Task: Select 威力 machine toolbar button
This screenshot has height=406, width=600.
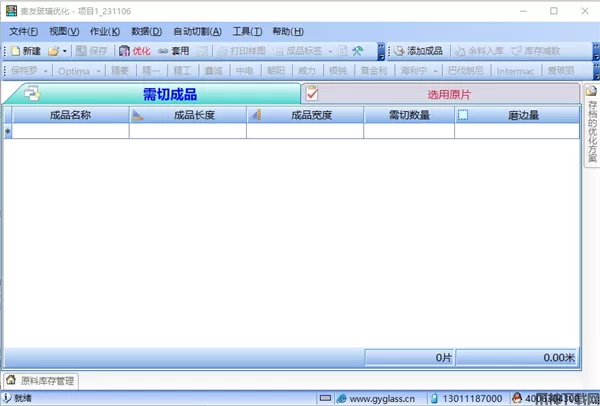Action: tap(307, 71)
